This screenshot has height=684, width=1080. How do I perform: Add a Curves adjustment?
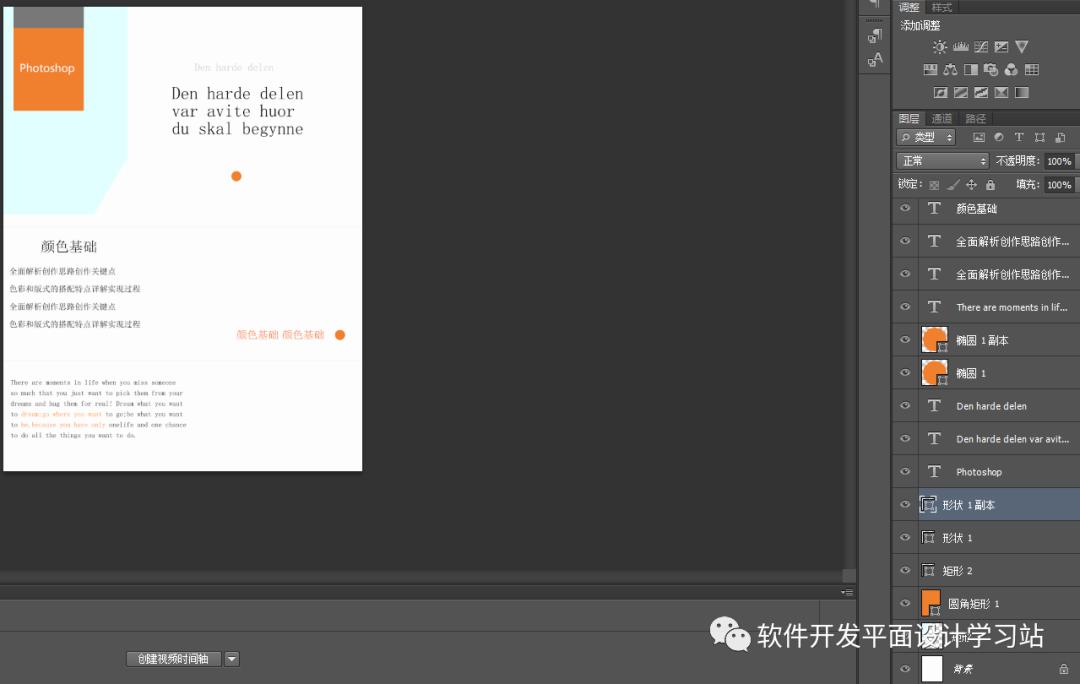point(981,46)
